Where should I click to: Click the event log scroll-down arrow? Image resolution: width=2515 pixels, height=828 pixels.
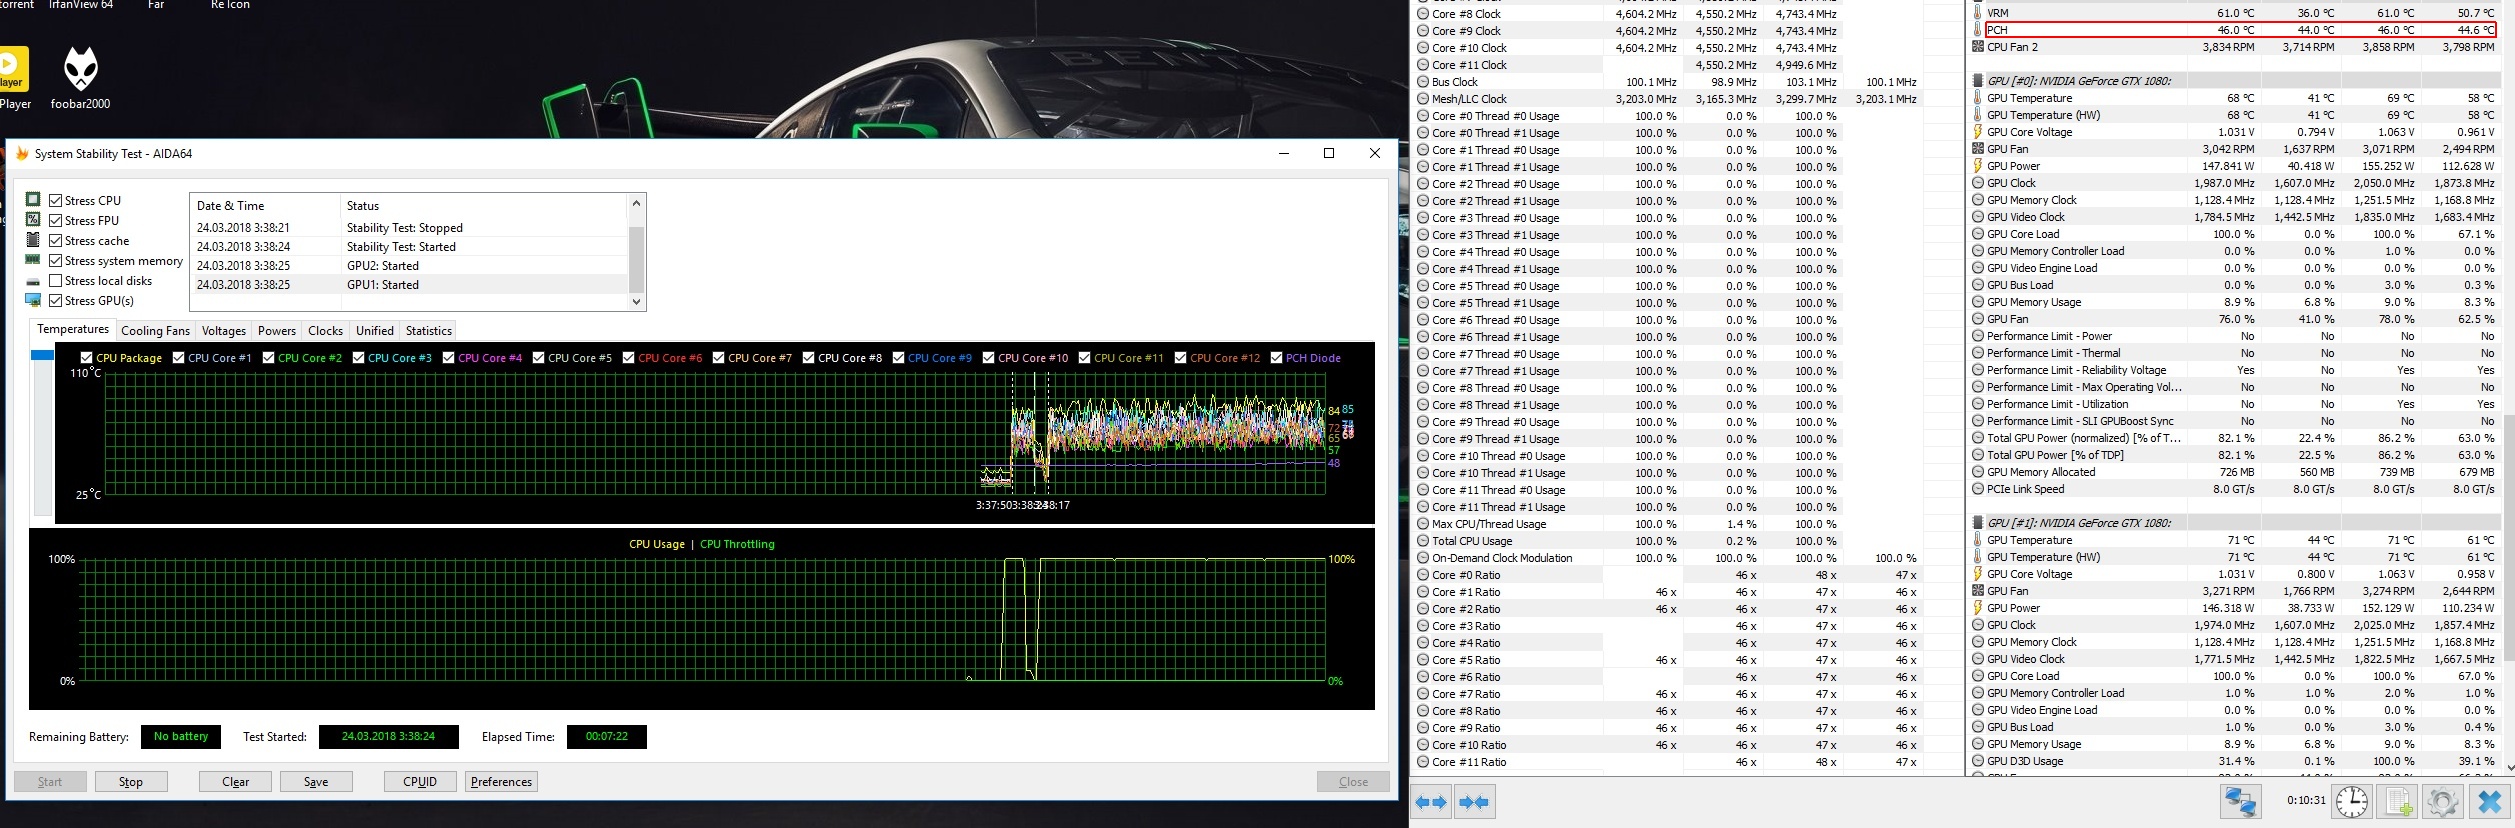tap(636, 301)
